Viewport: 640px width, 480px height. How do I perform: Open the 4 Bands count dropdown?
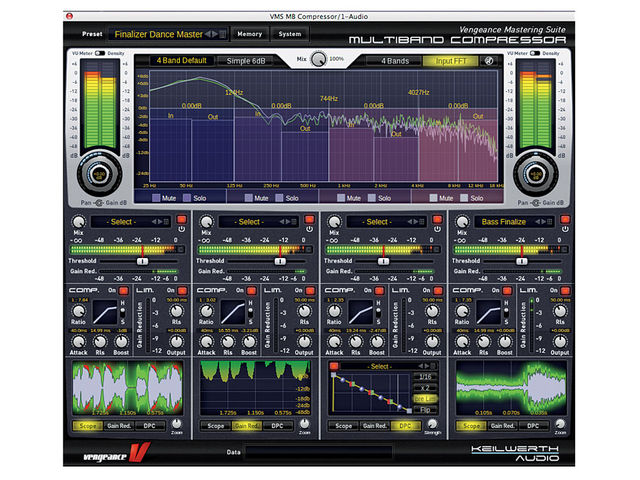(395, 61)
